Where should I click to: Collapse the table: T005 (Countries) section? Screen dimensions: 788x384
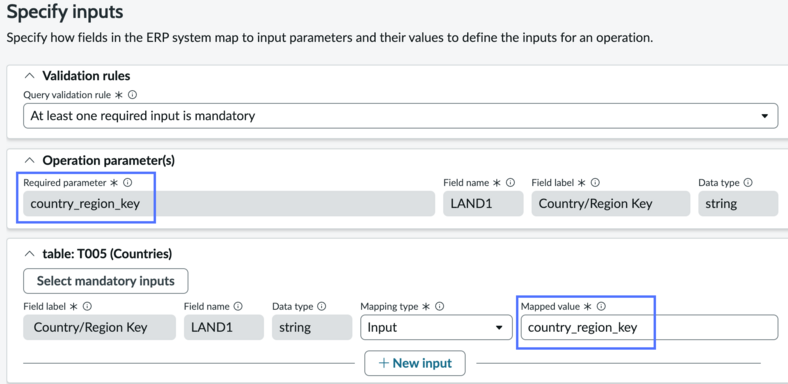(30, 254)
